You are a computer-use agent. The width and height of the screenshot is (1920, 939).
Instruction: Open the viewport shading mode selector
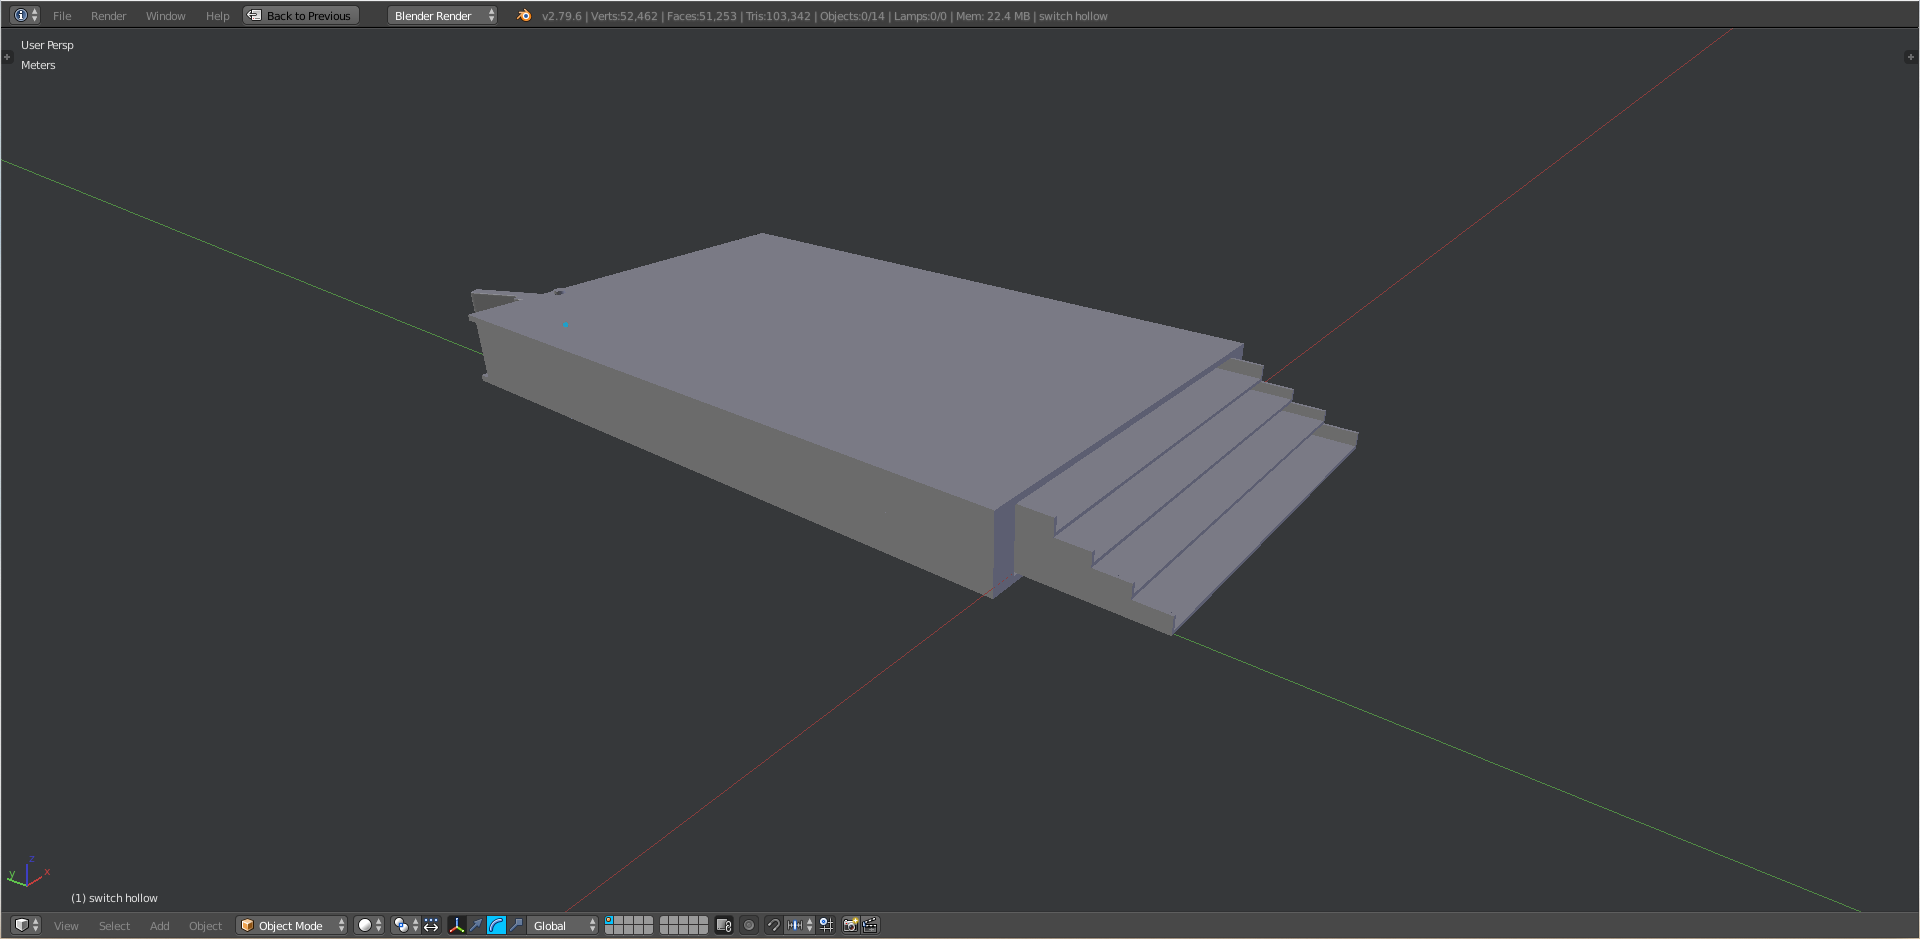(369, 925)
